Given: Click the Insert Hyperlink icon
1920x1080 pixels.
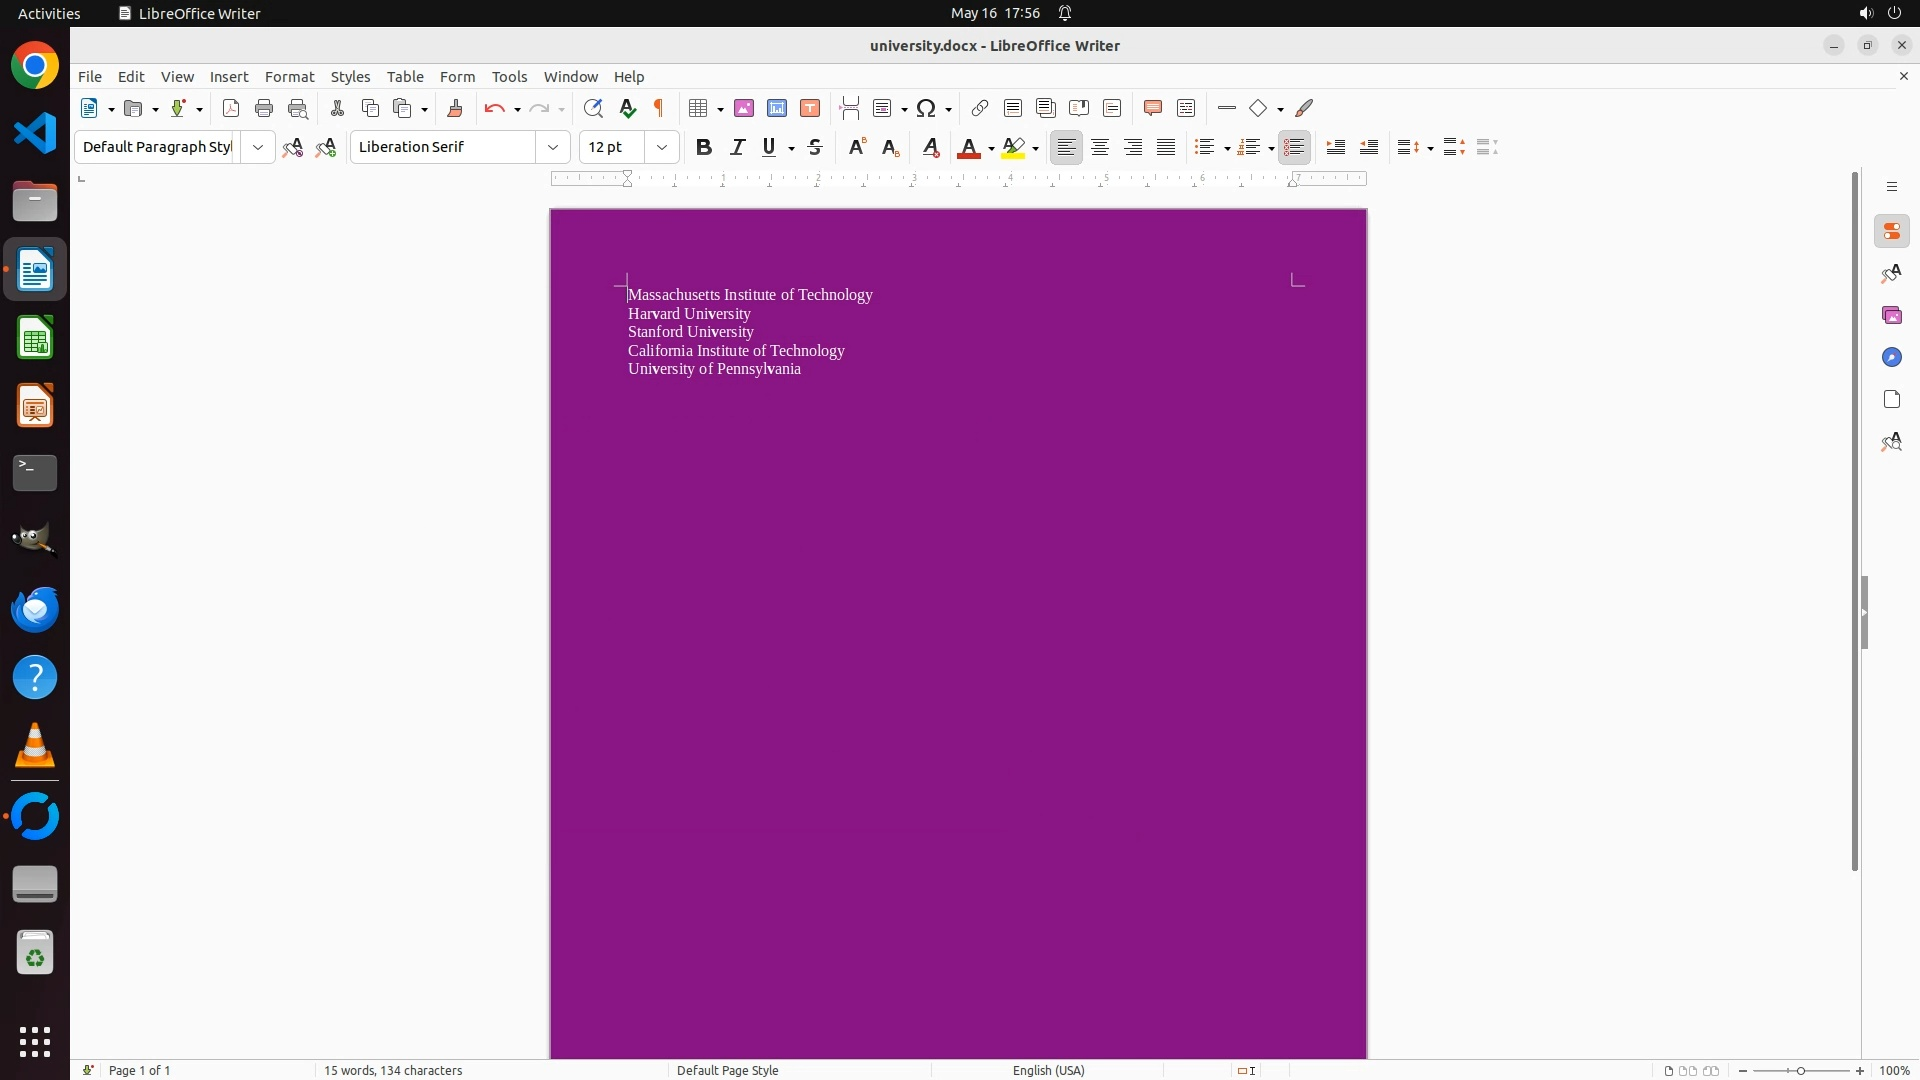Looking at the screenshot, I should pyautogui.click(x=980, y=109).
